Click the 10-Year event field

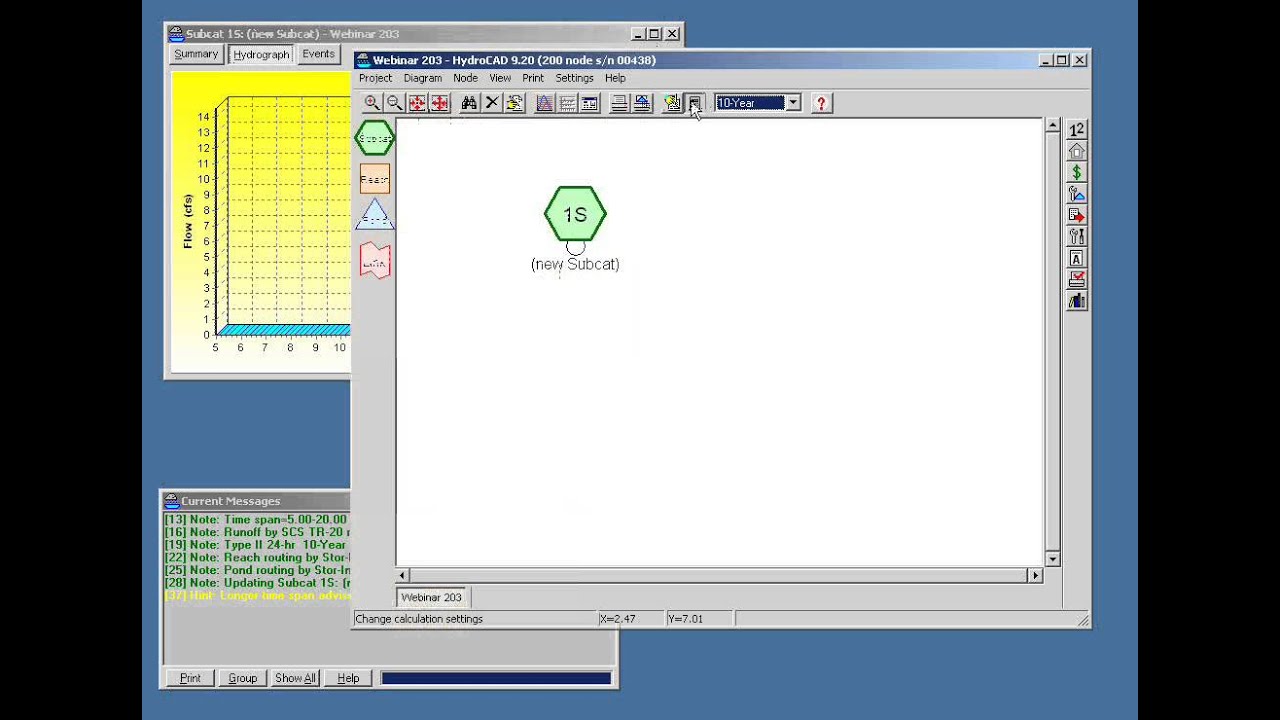[750, 103]
